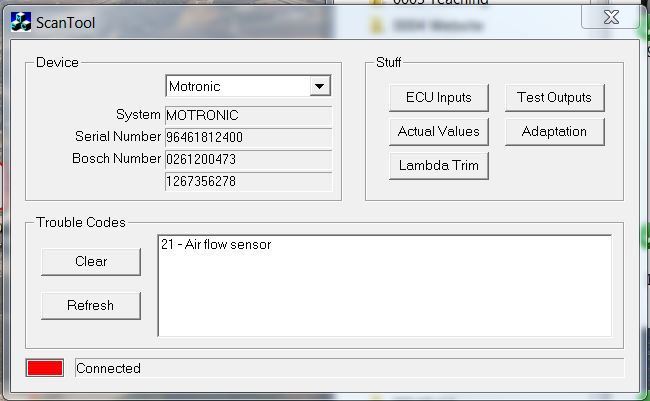Screen dimensions: 650x401
Task: Click the Bosch Number value 0261200473
Action: tap(248, 159)
